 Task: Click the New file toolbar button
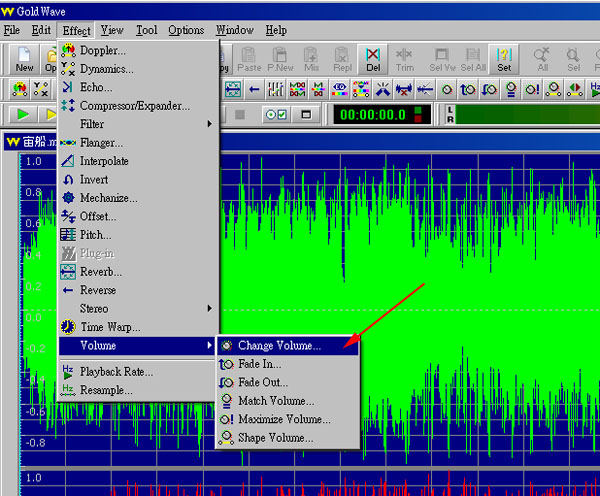[25, 59]
